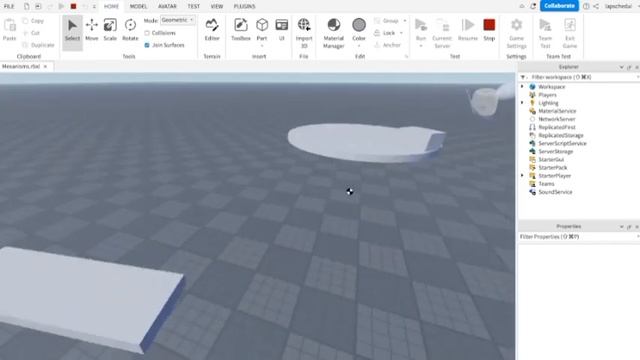Switch to the MODEL ribbon tab
Image resolution: width=640 pixels, height=360 pixels.
pyautogui.click(x=138, y=6)
